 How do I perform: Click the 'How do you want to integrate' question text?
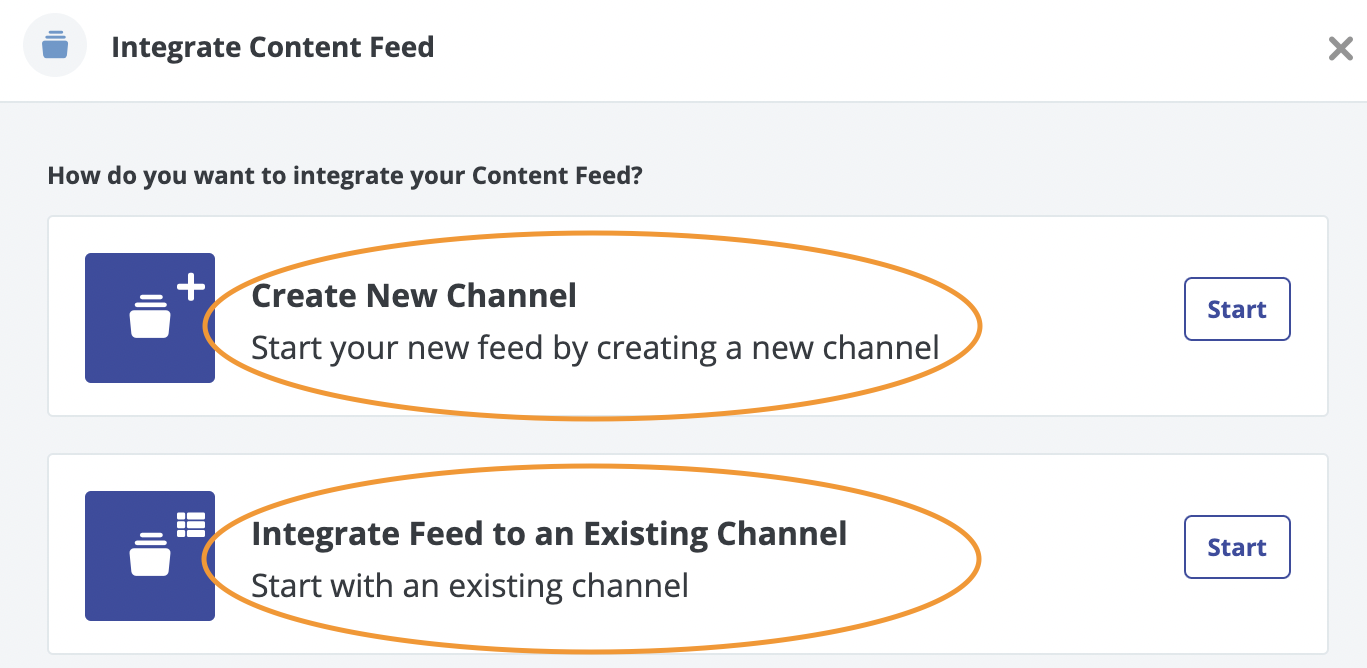(345, 177)
